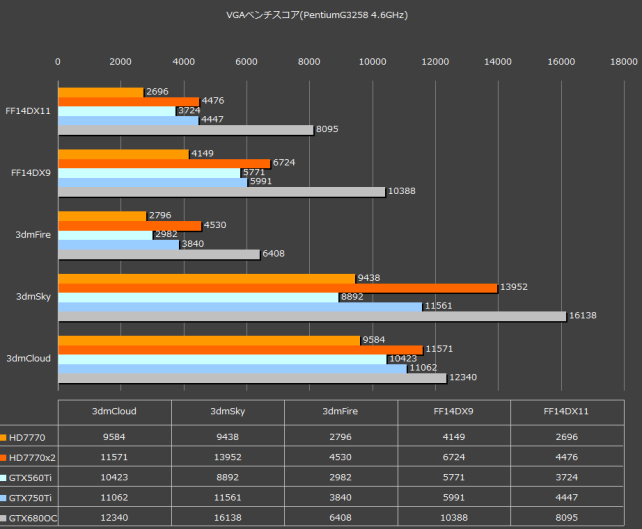Click table cell 3840 in GTX750Ti row
The height and width of the screenshot is (529, 642).
340,498
